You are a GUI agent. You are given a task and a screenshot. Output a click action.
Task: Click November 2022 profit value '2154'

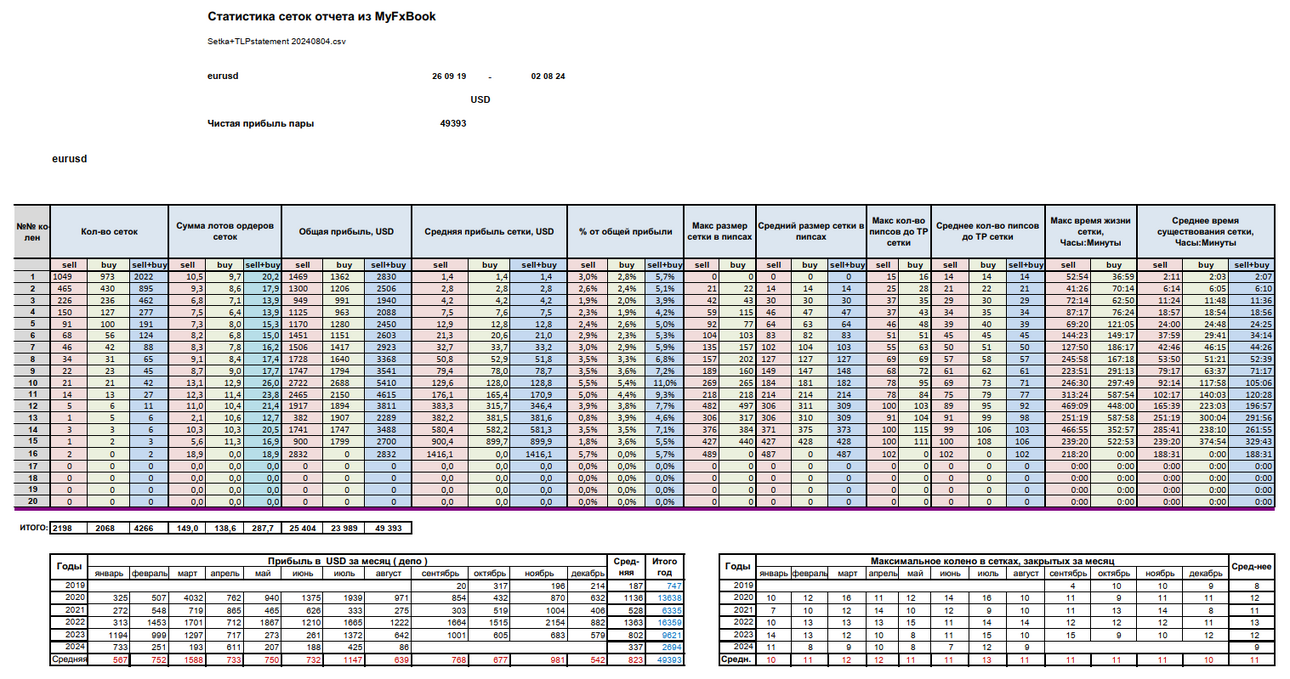pos(541,621)
